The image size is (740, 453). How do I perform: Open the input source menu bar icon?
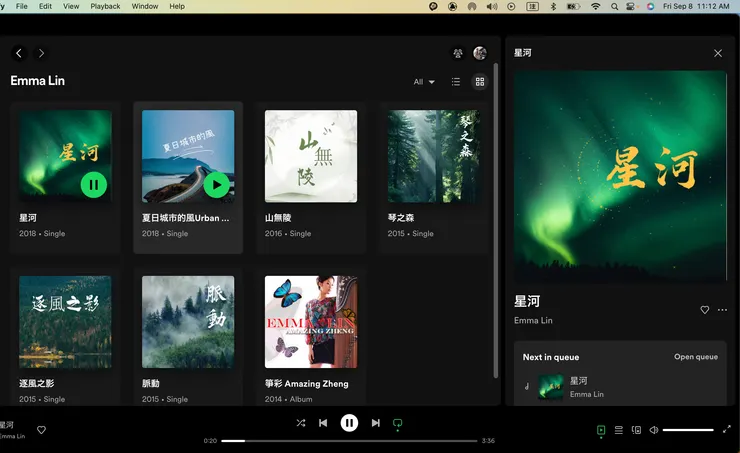[532, 6]
